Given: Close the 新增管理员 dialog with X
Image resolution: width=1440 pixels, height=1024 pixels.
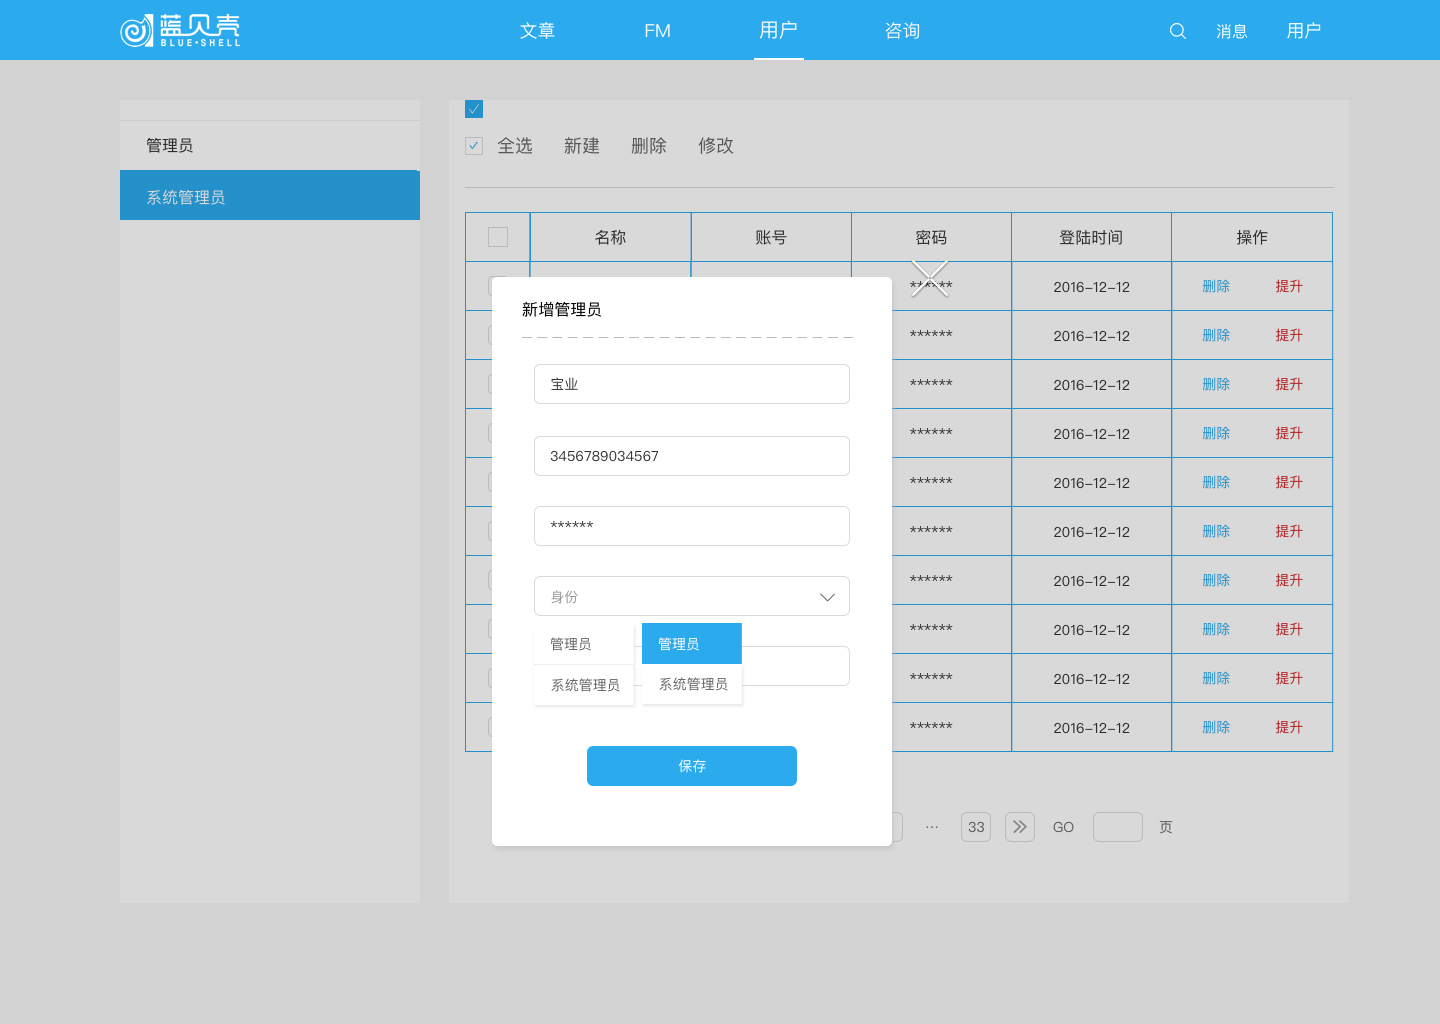Looking at the screenshot, I should click(x=930, y=278).
